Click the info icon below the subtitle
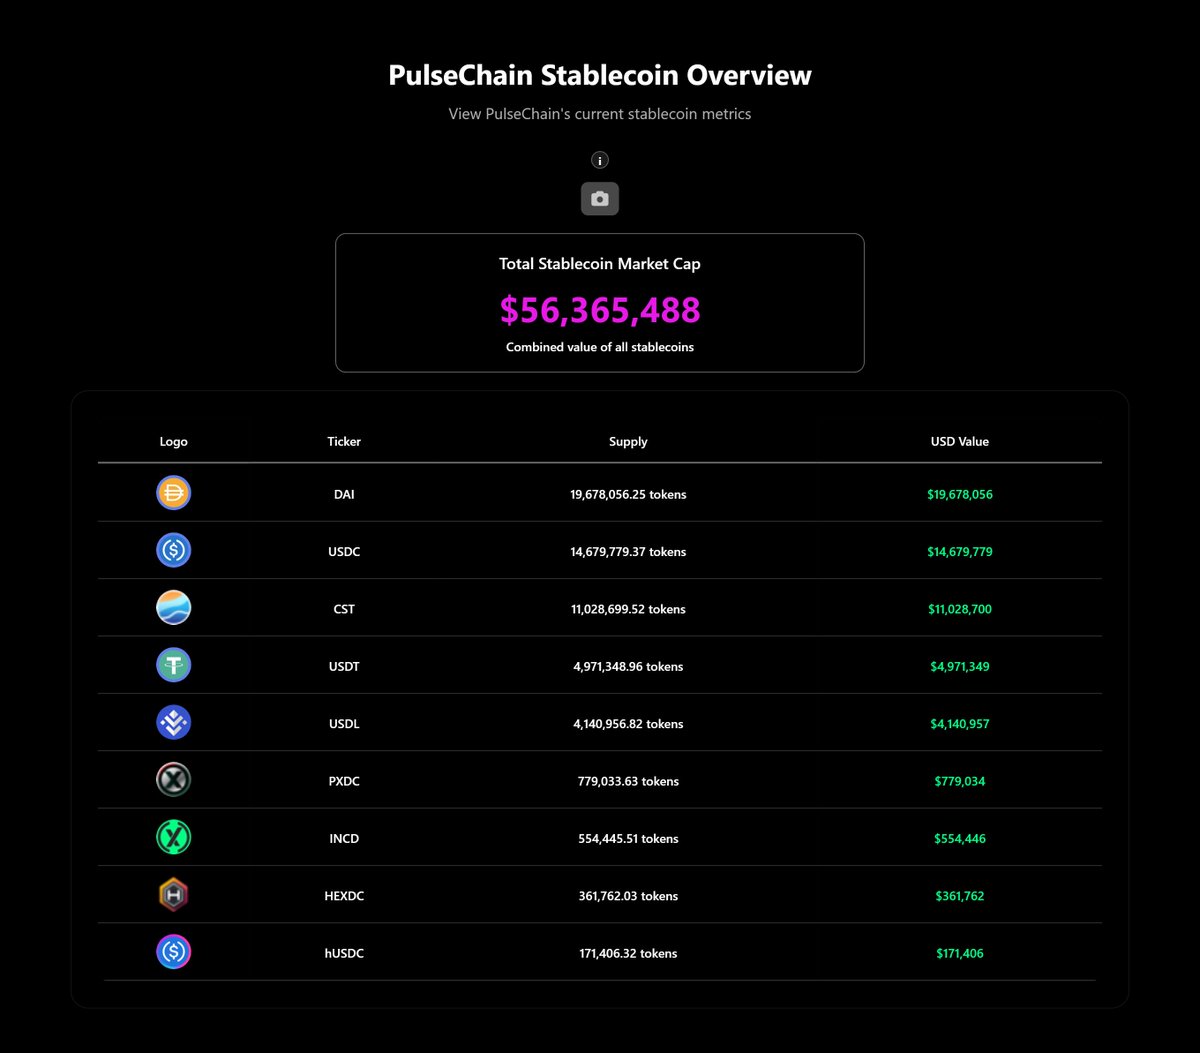This screenshot has height=1053, width=1200. click(600, 160)
